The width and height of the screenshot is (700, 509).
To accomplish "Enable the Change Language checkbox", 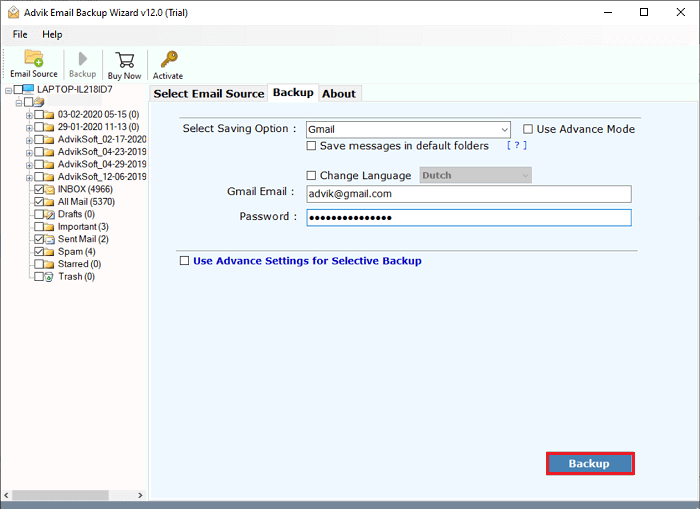I will [311, 175].
